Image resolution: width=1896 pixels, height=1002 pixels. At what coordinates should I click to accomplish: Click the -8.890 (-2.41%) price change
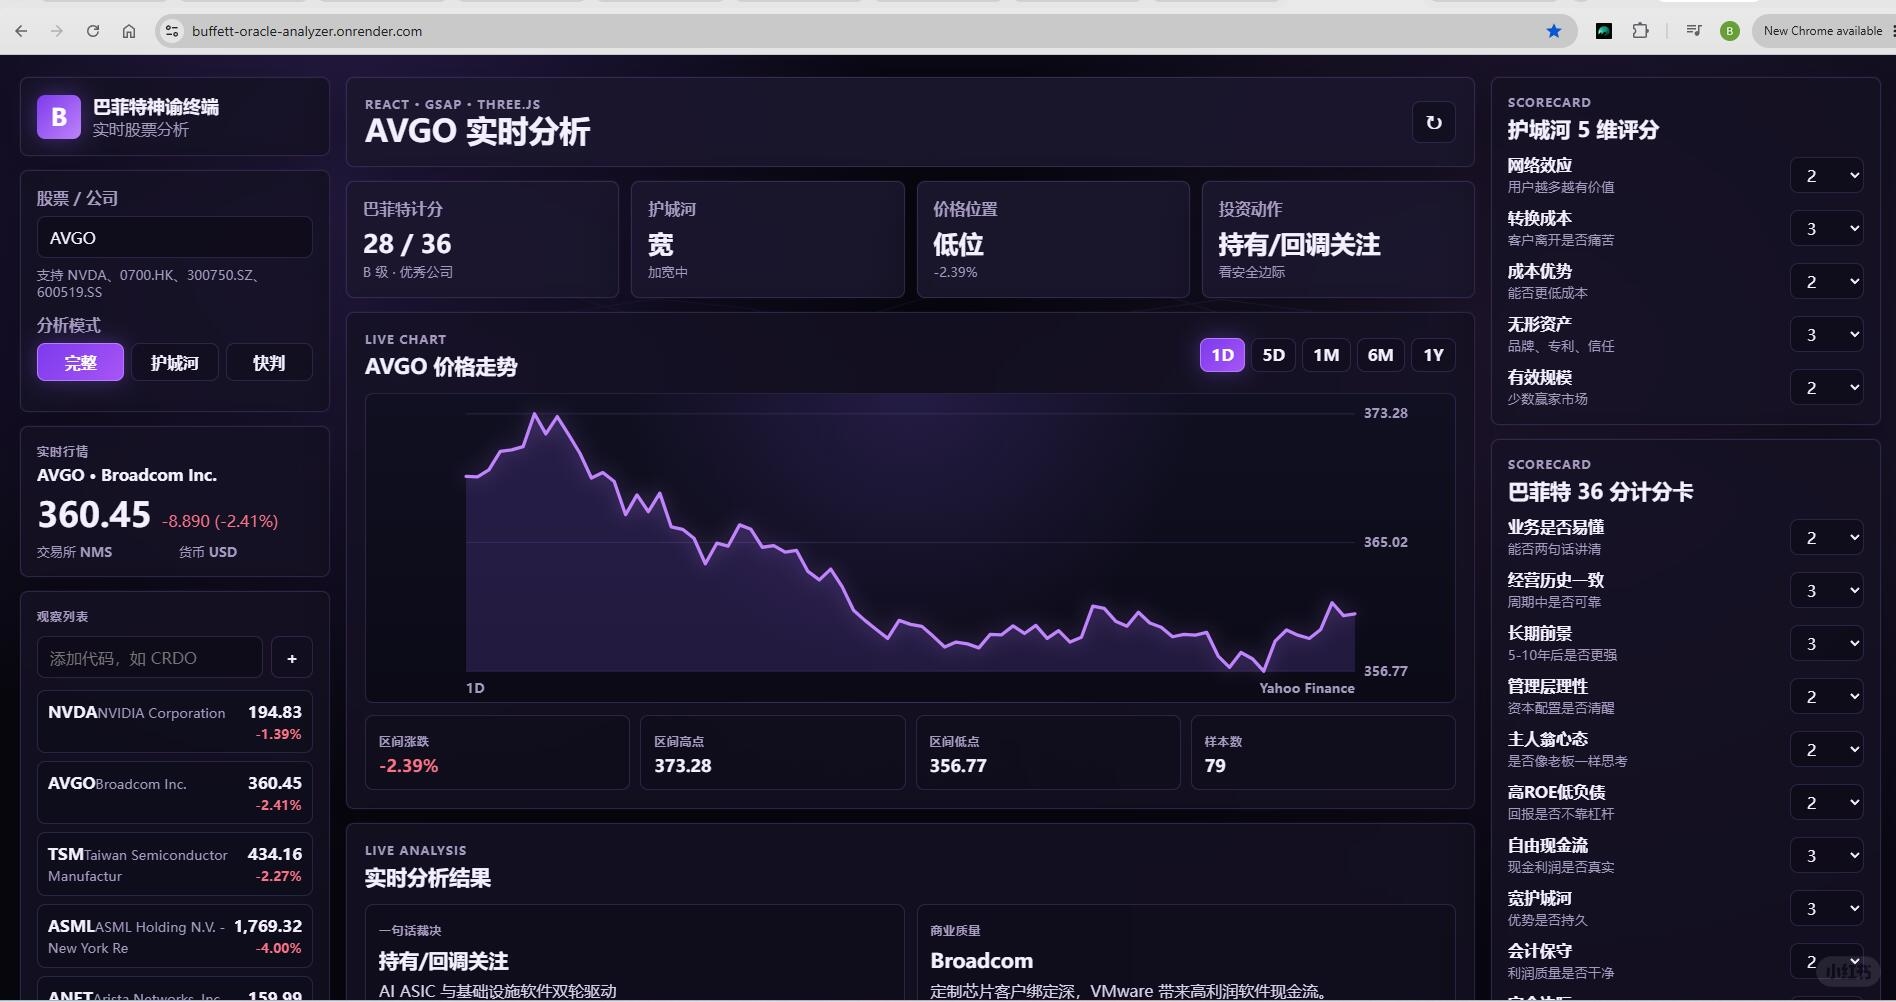coord(220,521)
